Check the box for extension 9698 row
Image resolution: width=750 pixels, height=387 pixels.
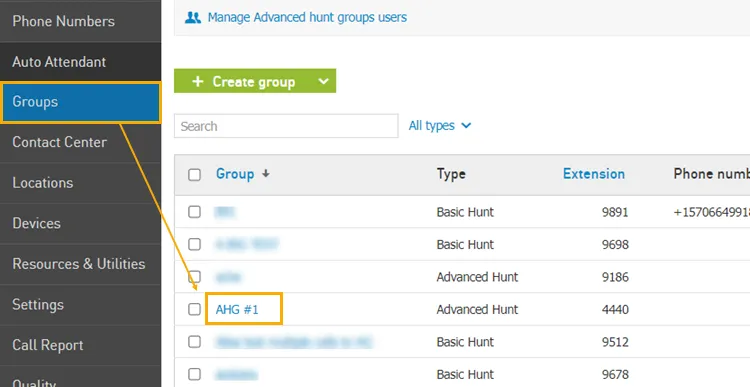pos(194,244)
